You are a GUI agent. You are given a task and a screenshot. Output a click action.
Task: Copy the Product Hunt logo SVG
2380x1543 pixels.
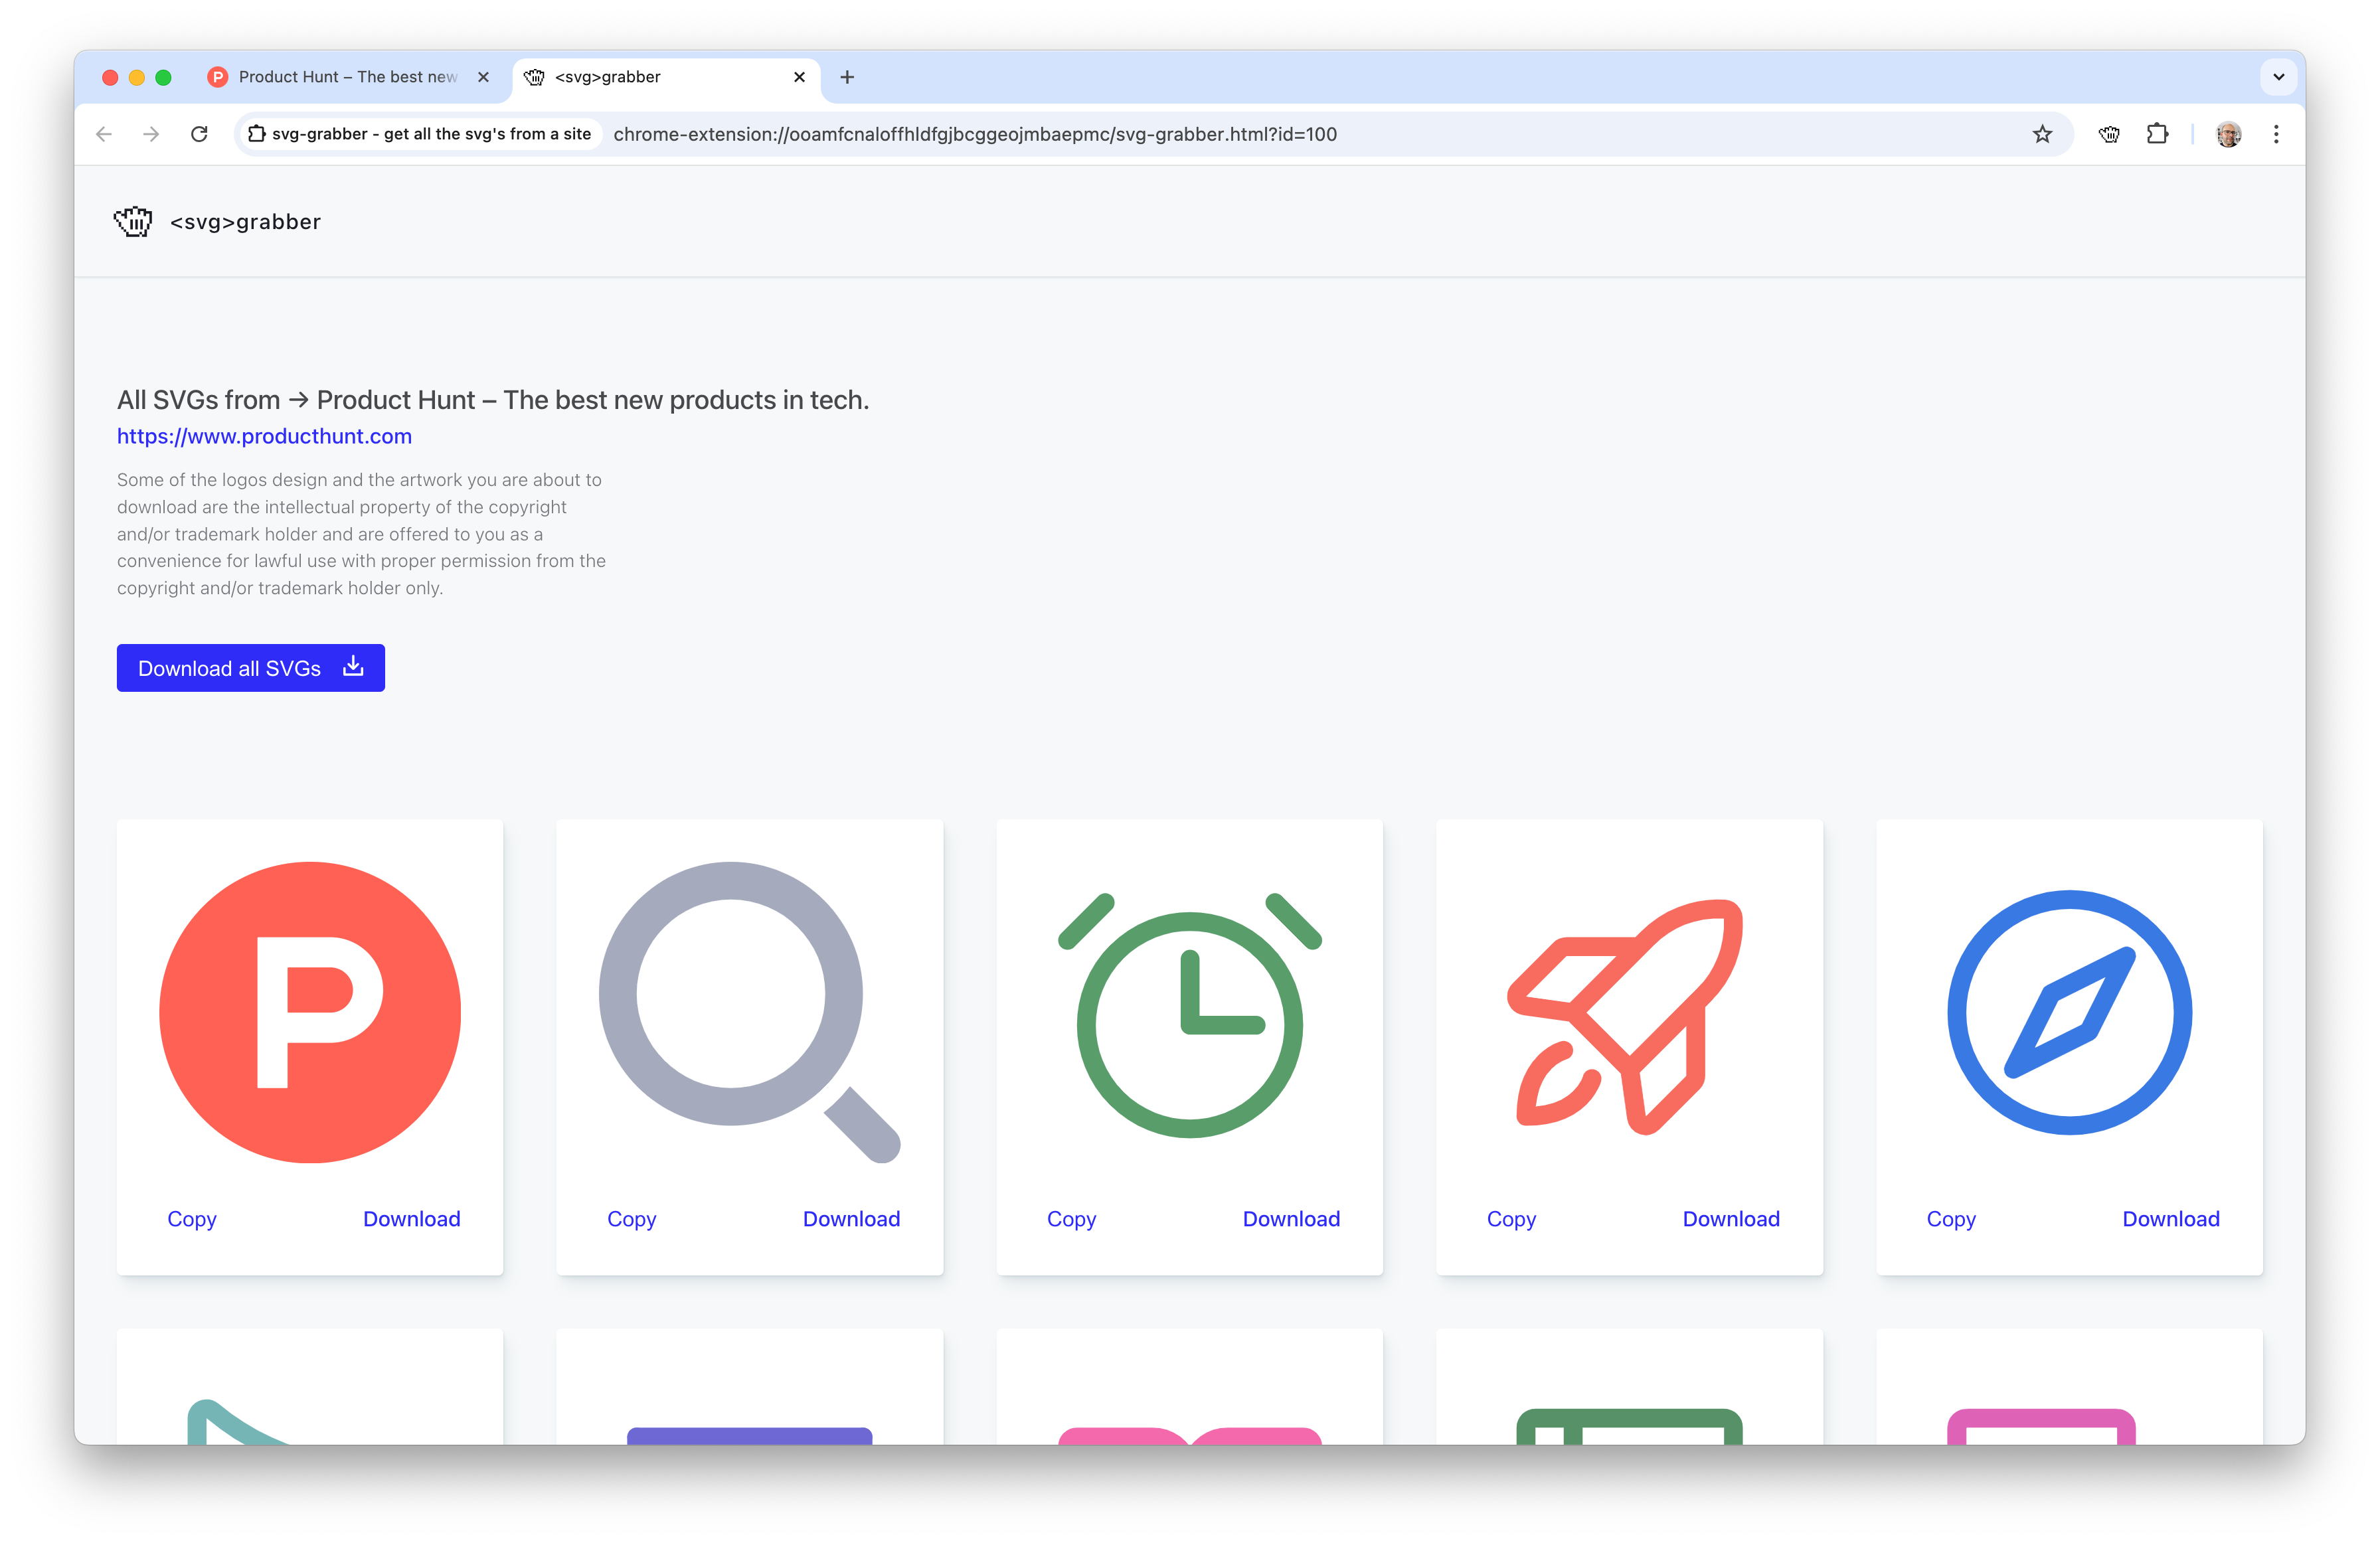click(192, 1219)
